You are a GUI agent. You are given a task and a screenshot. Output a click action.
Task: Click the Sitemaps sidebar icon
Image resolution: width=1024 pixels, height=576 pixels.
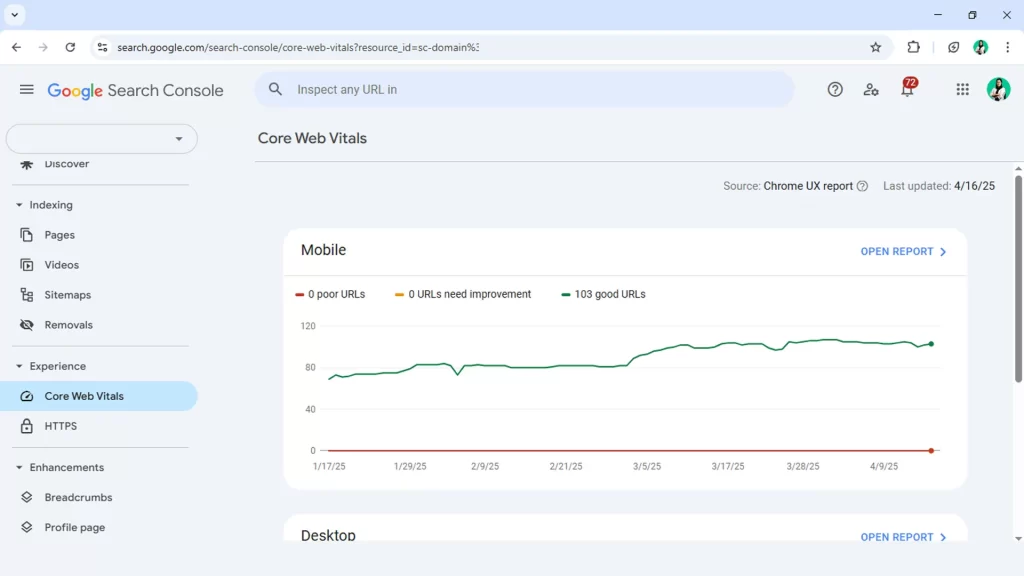point(27,295)
